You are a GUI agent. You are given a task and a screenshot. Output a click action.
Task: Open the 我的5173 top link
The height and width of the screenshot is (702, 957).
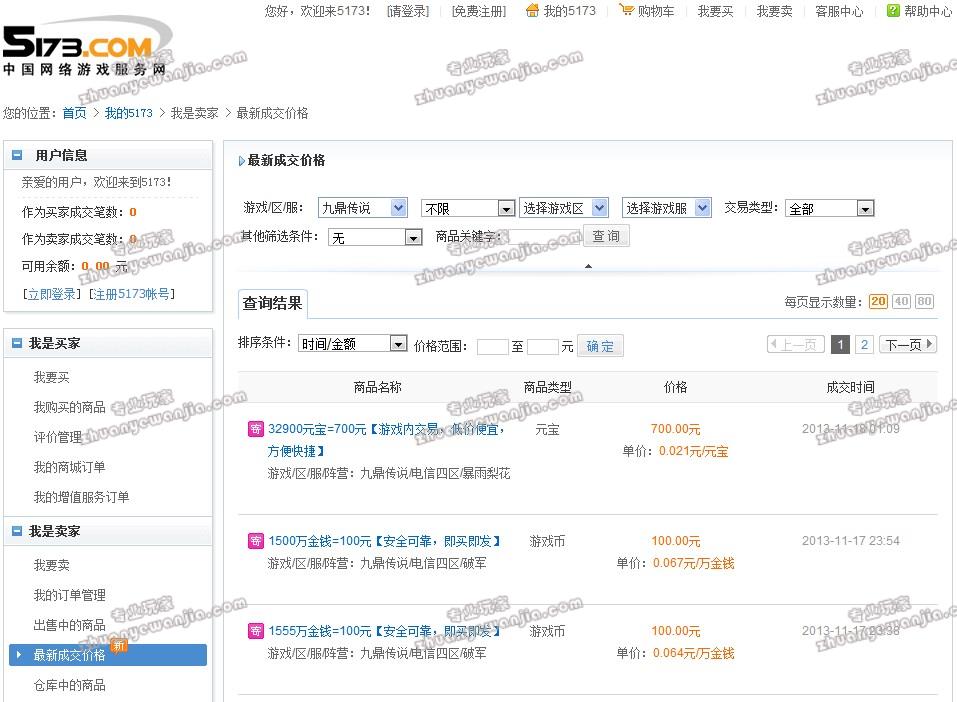tap(569, 11)
